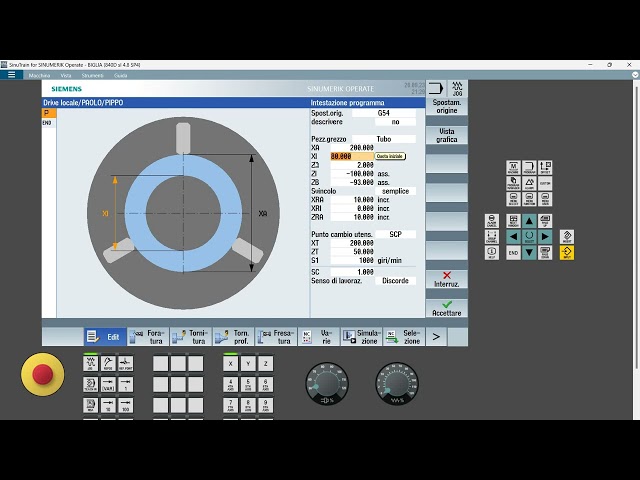Image resolution: width=640 pixels, height=480 pixels.
Task: Click the red emergency stop button
Action: pos(42,374)
